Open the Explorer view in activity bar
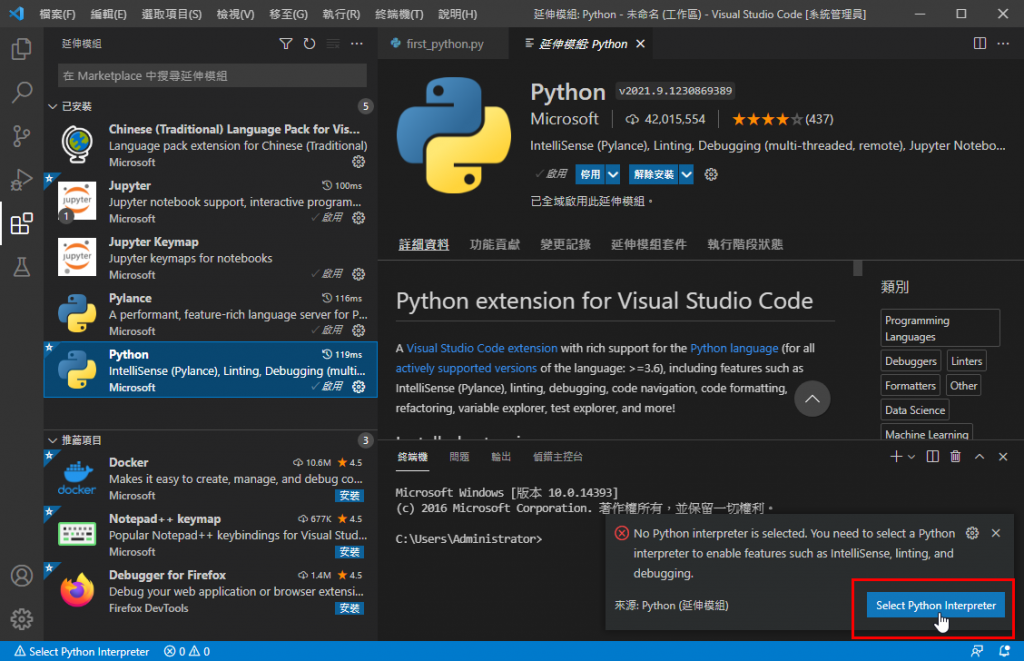Viewport: 1024px width, 661px height. point(22,49)
